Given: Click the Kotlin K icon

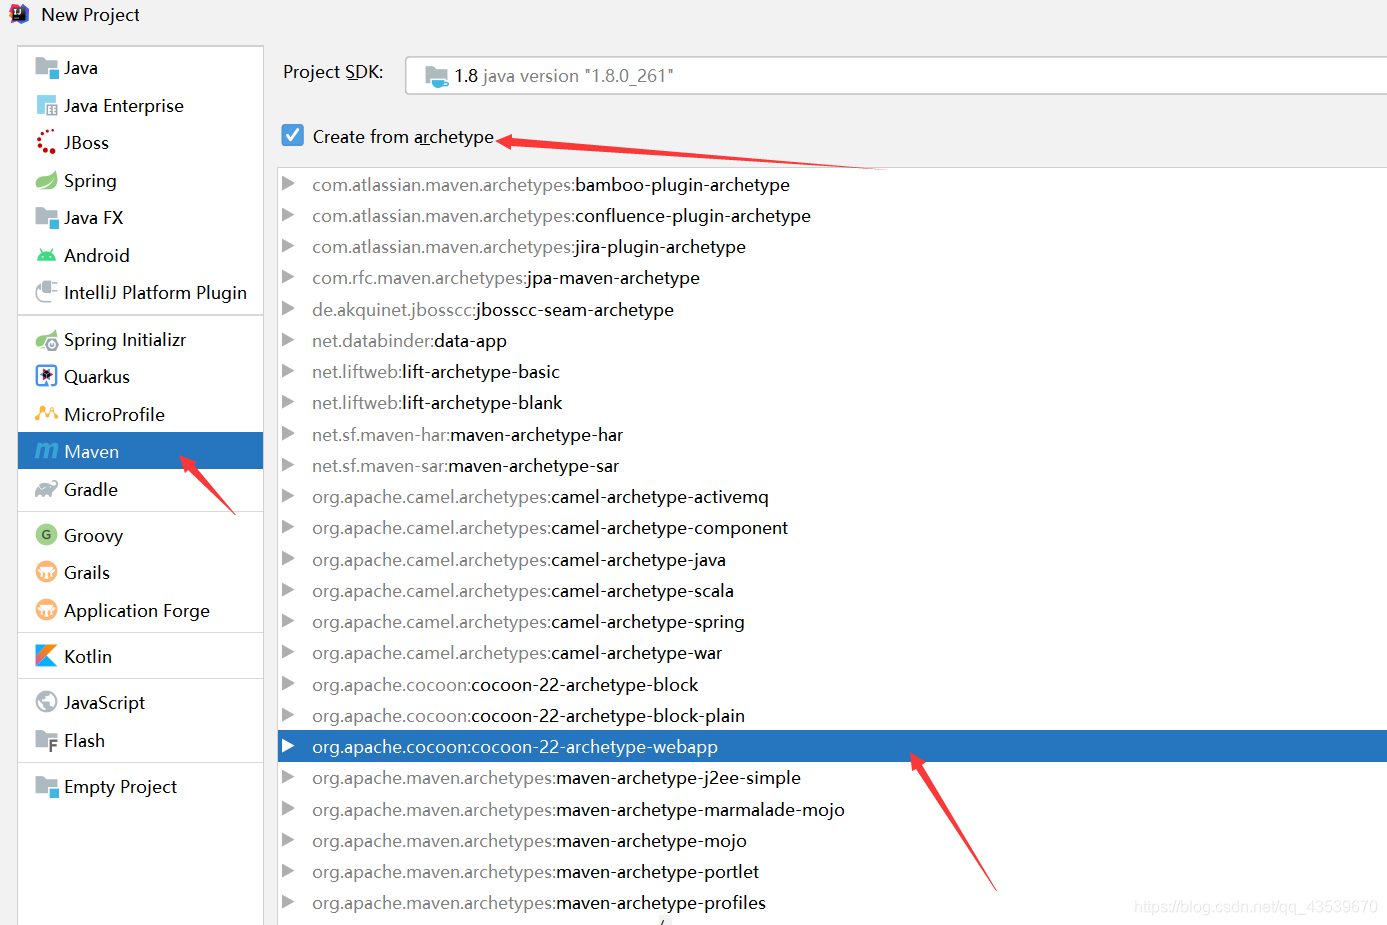Looking at the screenshot, I should click(x=46, y=656).
